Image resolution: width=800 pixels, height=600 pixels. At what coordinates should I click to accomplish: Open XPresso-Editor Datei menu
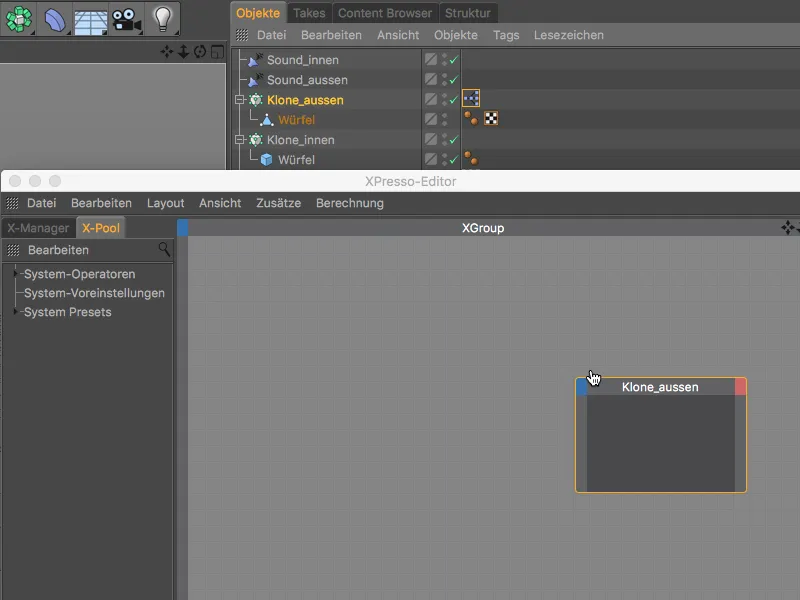click(41, 203)
